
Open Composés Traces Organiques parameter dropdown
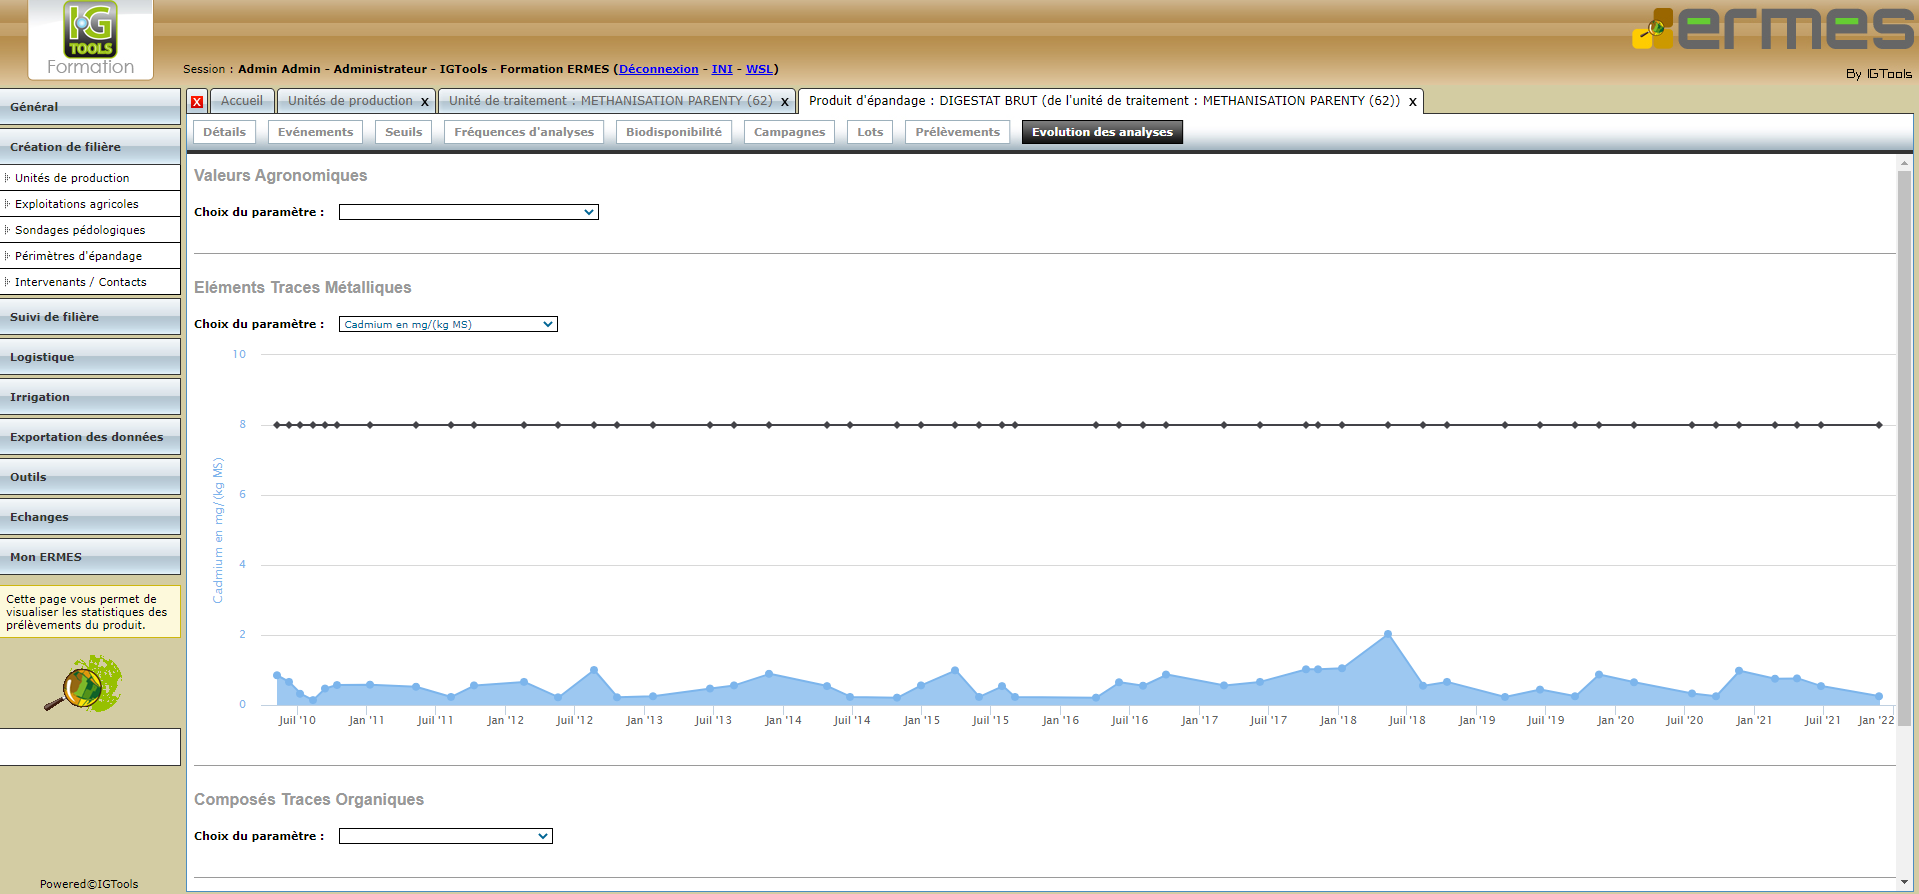point(445,836)
